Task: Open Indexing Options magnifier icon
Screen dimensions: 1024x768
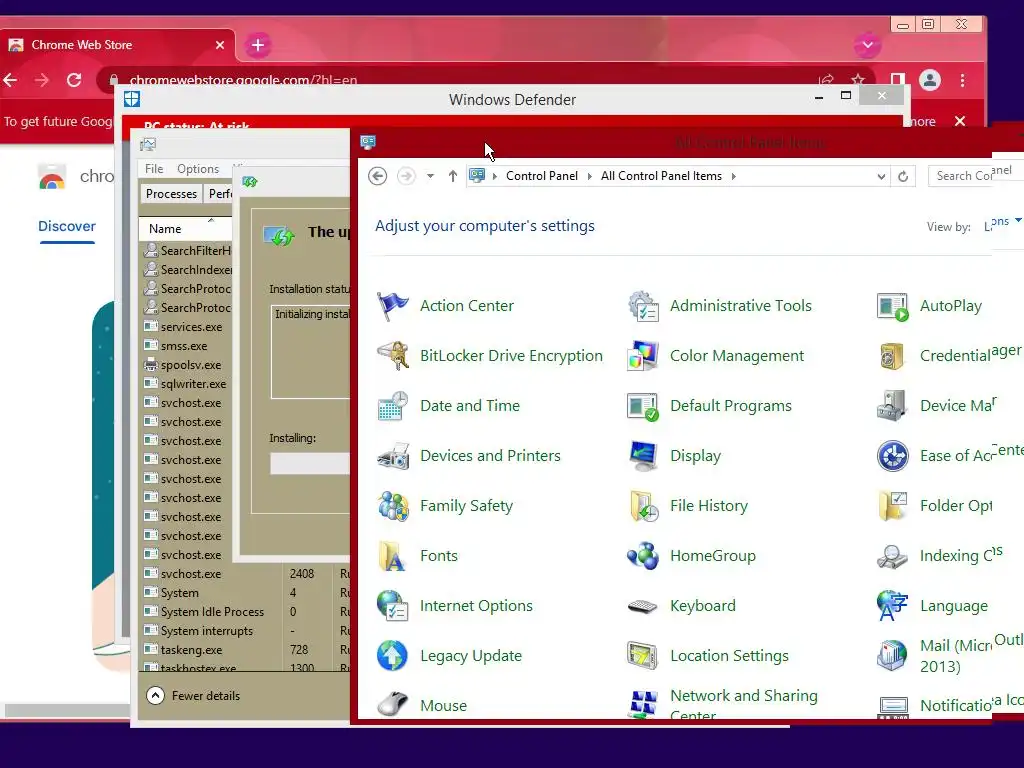Action: [x=893, y=556]
